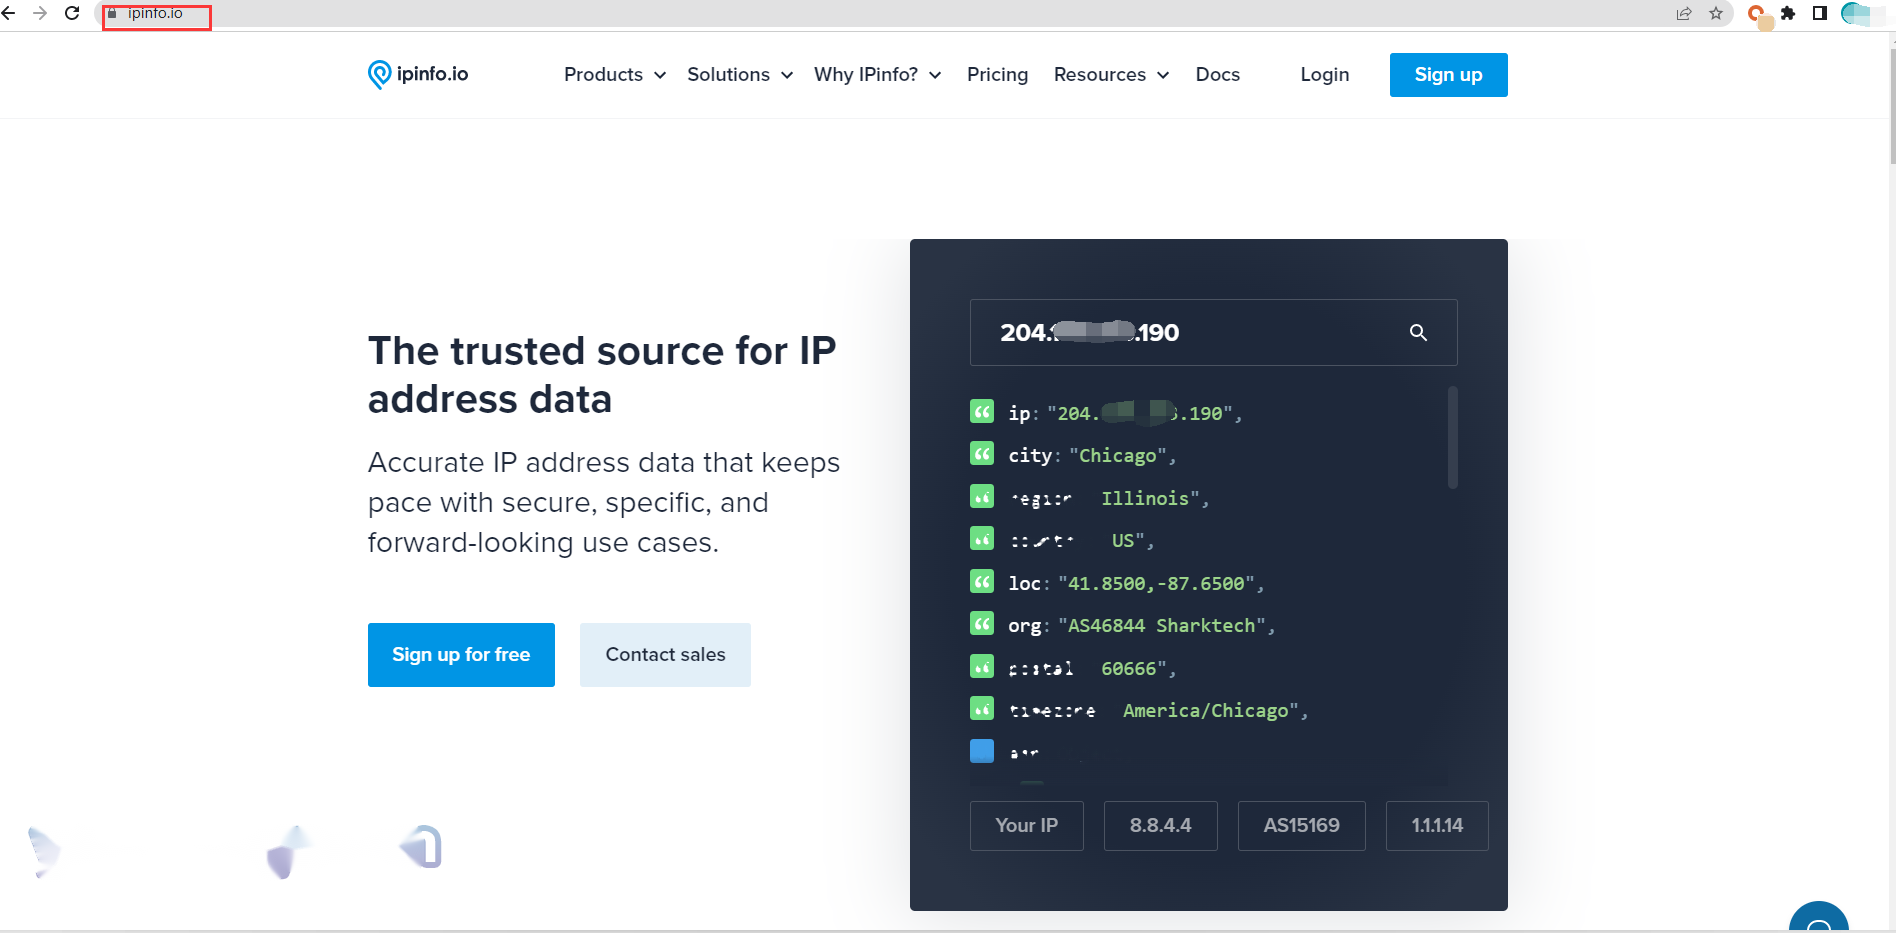Image resolution: width=1896 pixels, height=933 pixels.
Task: Click the "41.8500,-87.6500" loc value
Action: click(1156, 583)
